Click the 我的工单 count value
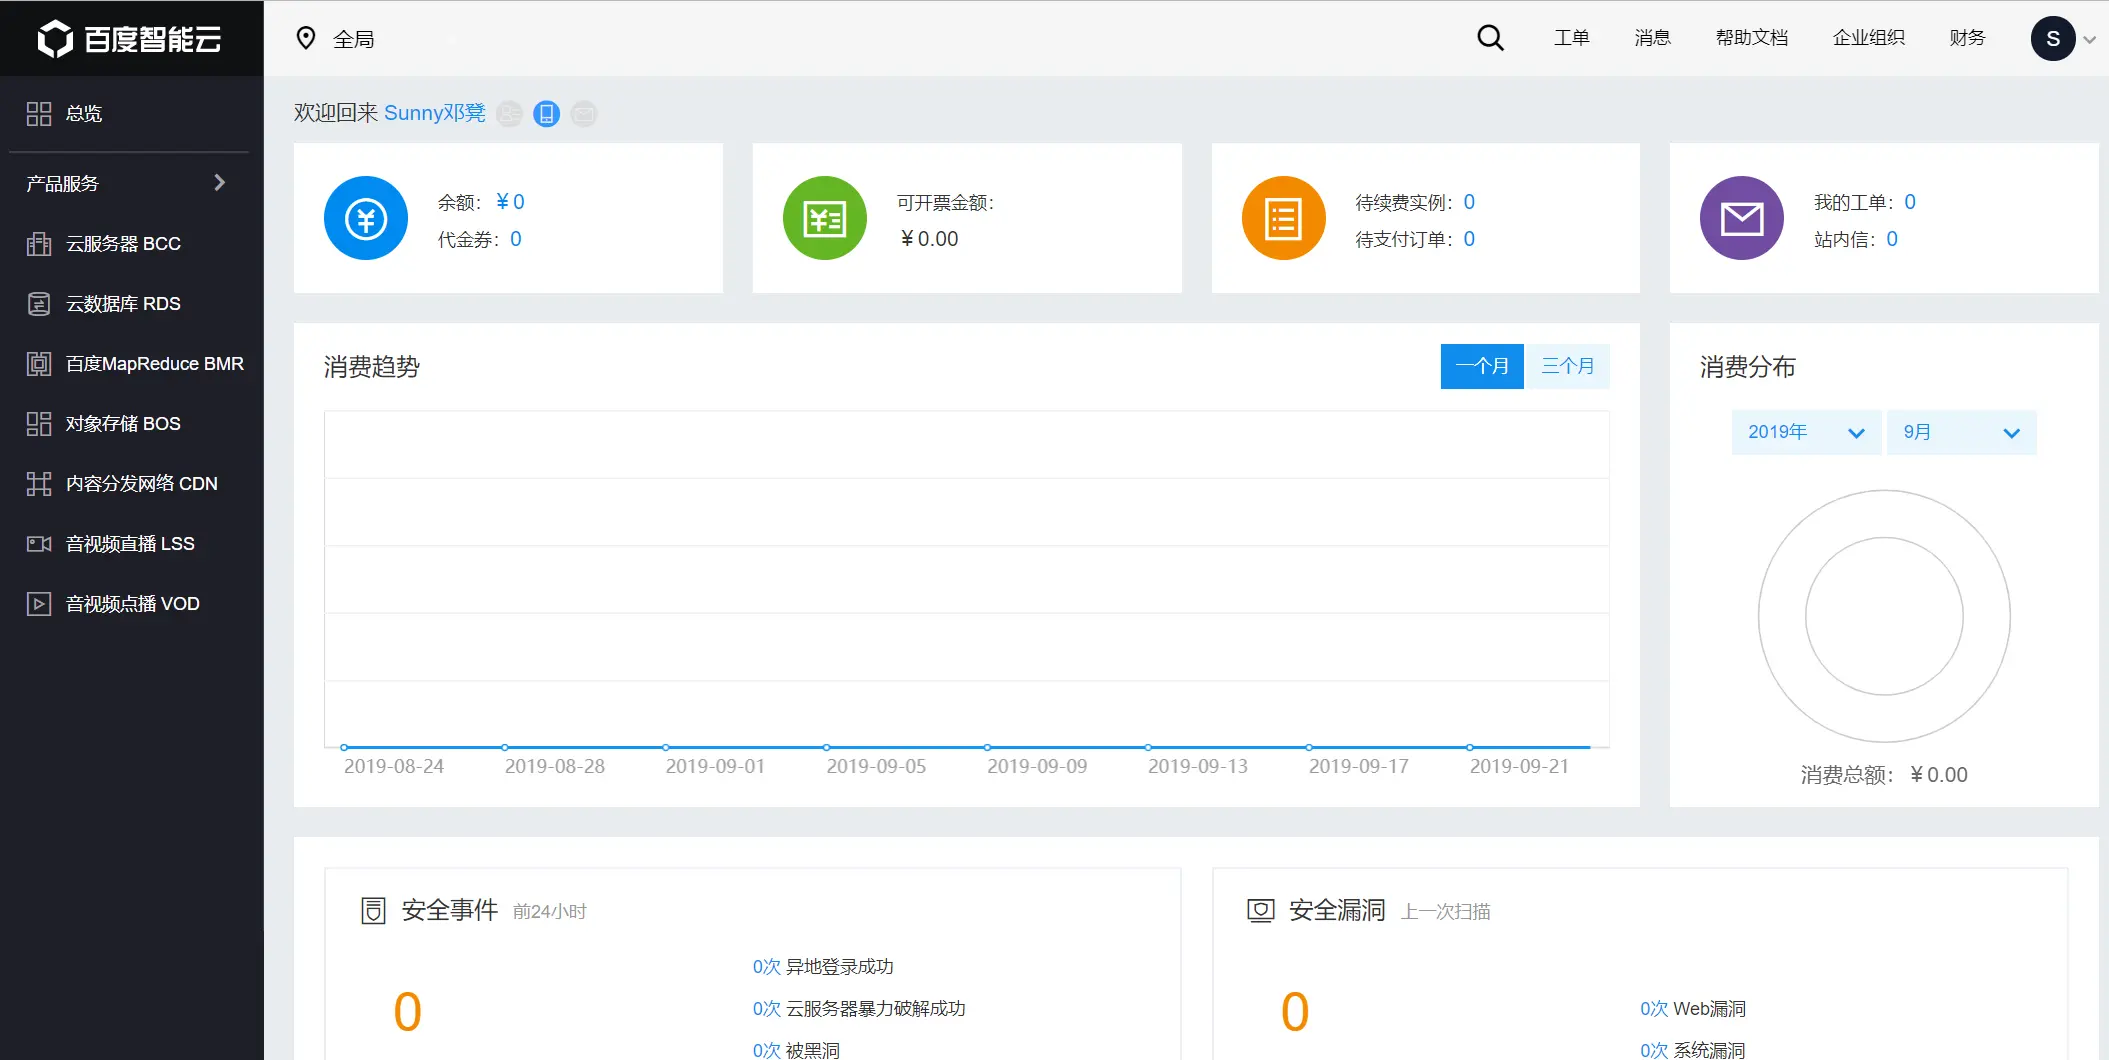The height and width of the screenshot is (1060, 2109). point(1910,202)
